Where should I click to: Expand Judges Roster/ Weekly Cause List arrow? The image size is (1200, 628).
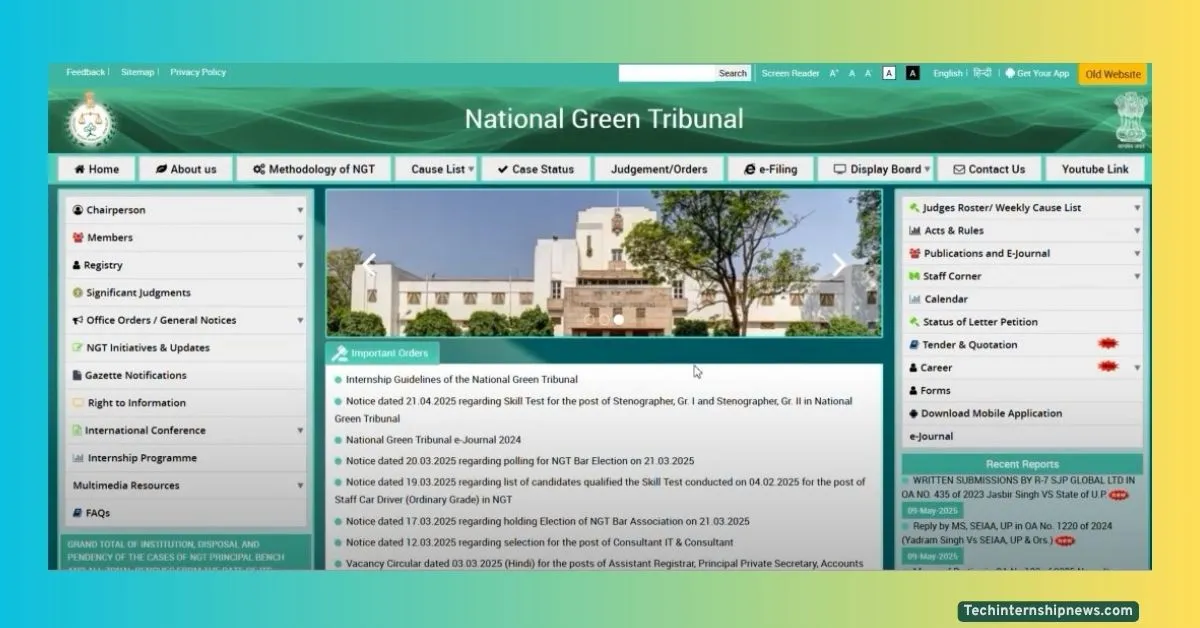point(1137,208)
